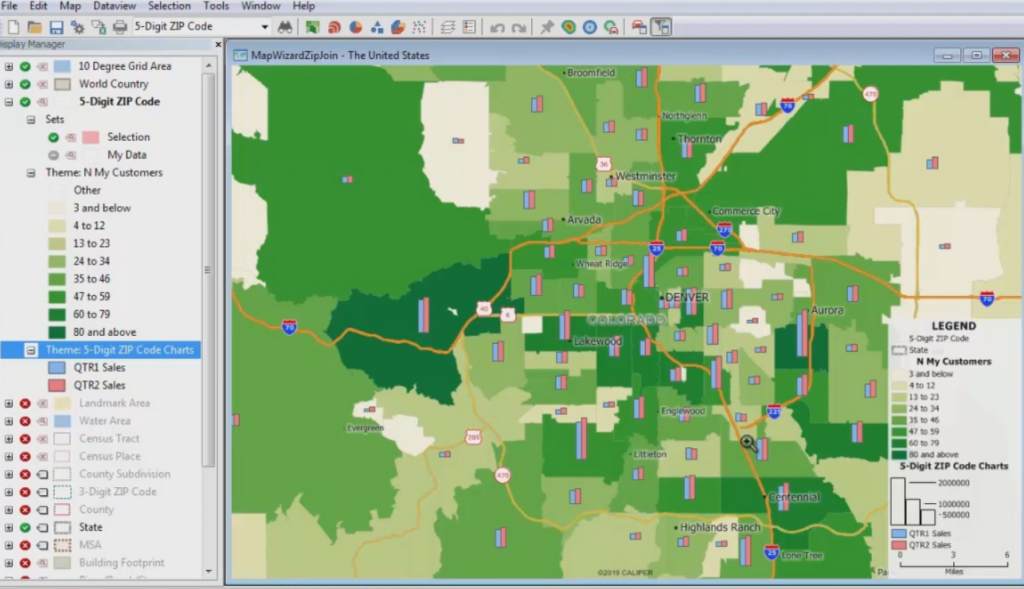This screenshot has height=589, width=1024.
Task: Enable the My Data set visibility
Action: (x=54, y=155)
